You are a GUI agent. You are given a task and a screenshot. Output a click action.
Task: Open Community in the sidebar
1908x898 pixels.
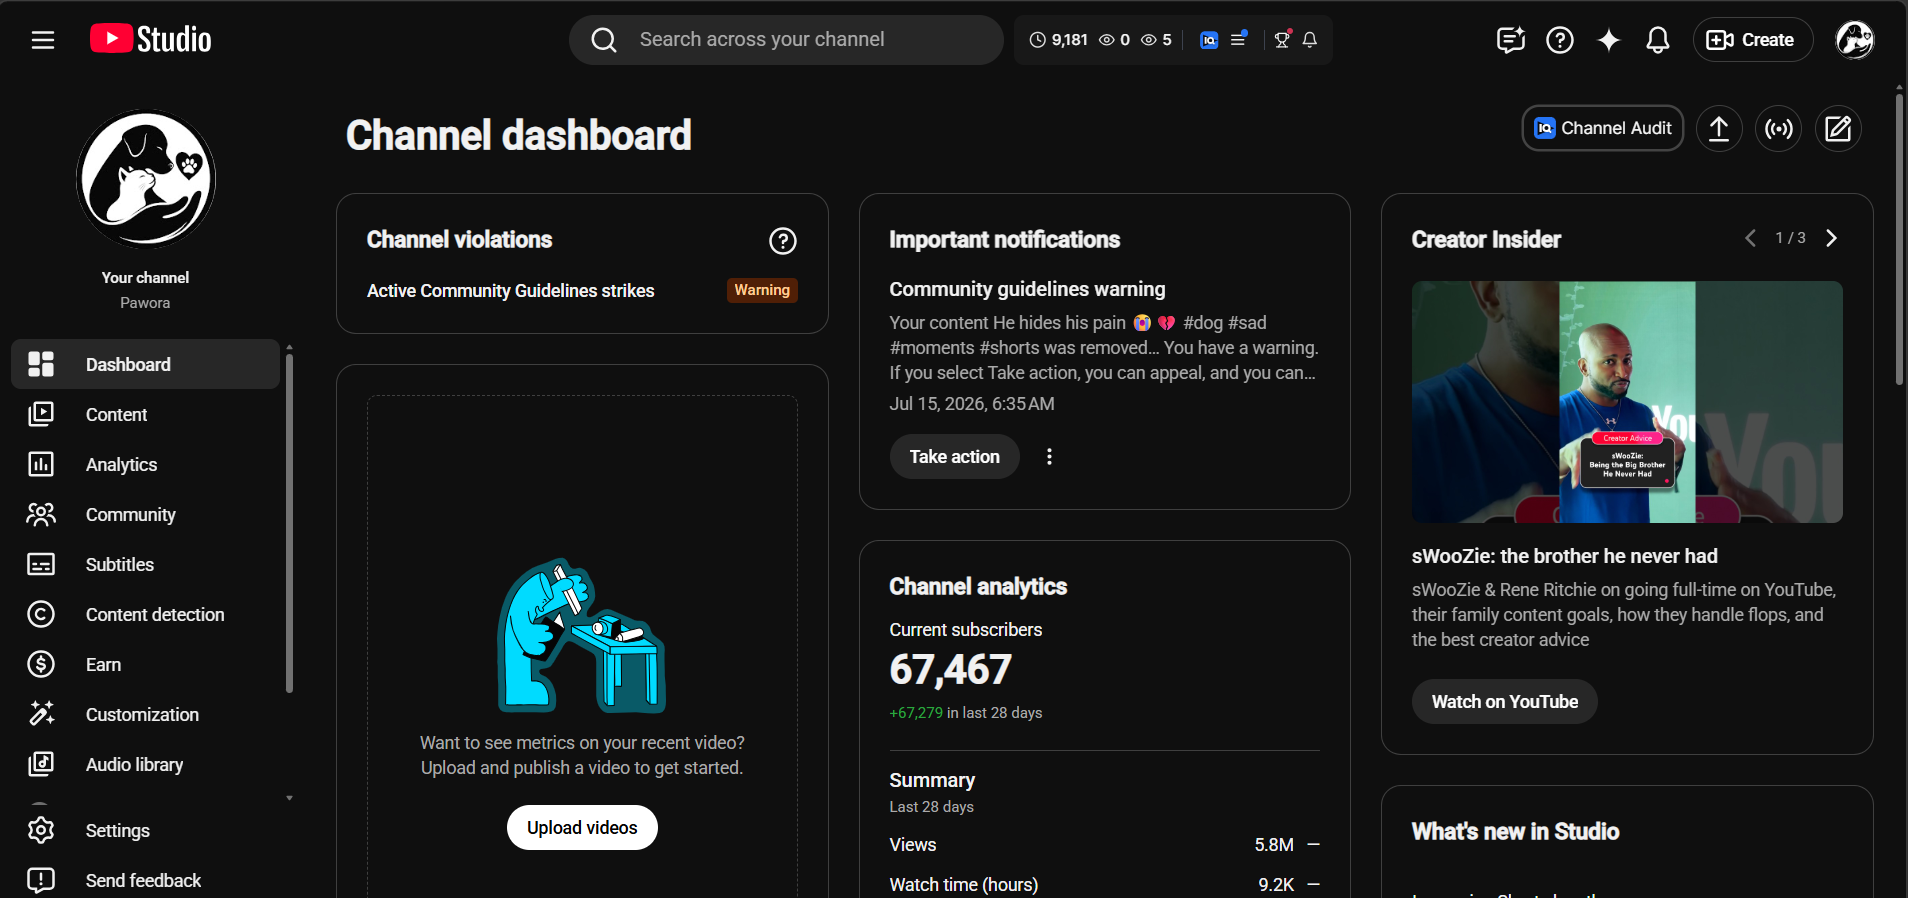[145, 514]
